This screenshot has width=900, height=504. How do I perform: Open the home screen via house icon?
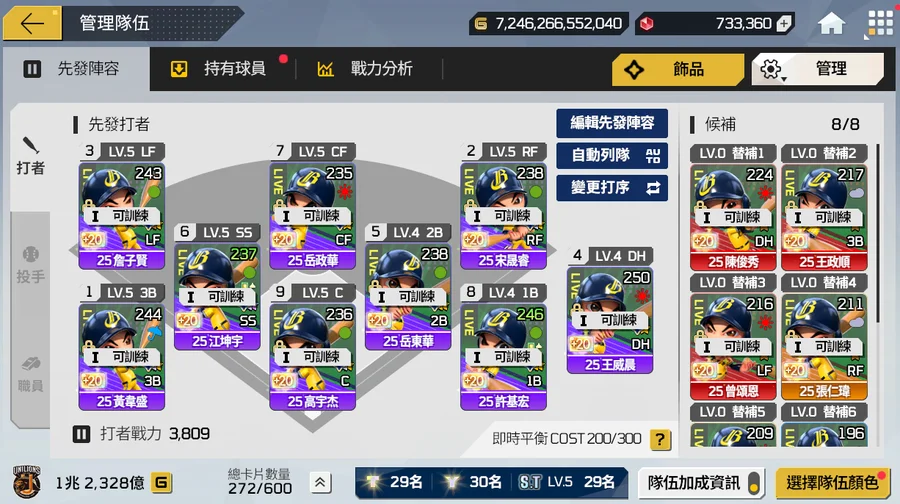(x=831, y=24)
